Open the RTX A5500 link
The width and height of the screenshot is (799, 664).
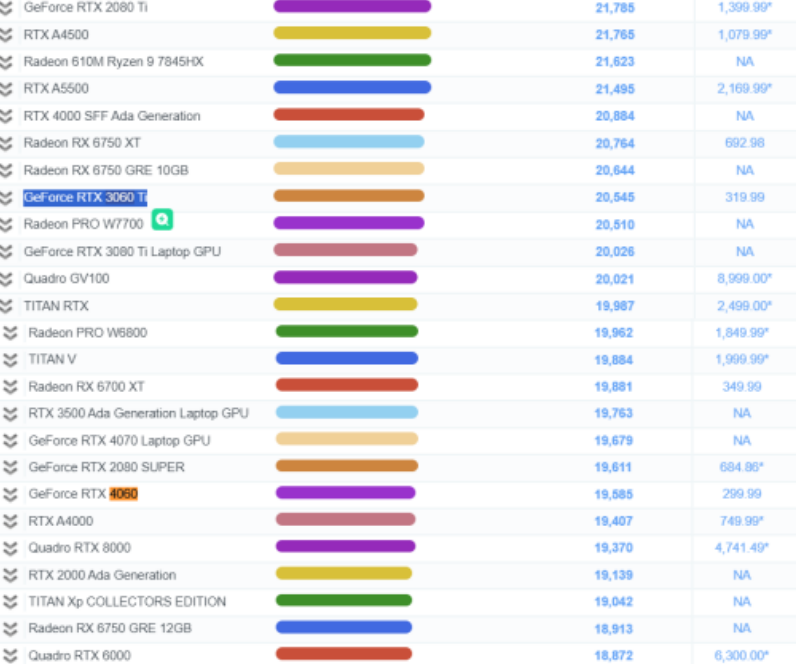[56, 89]
